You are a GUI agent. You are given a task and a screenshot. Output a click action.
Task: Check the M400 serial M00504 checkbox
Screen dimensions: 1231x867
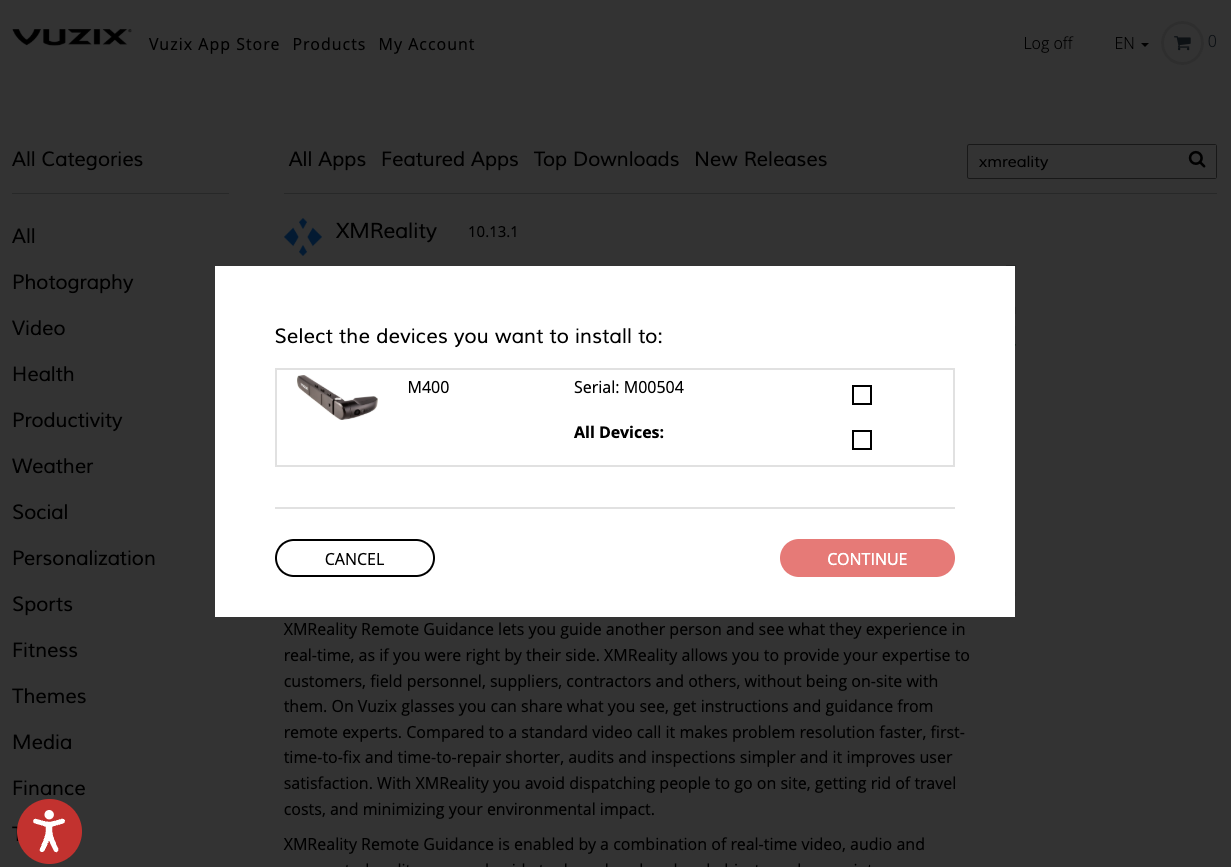861,395
